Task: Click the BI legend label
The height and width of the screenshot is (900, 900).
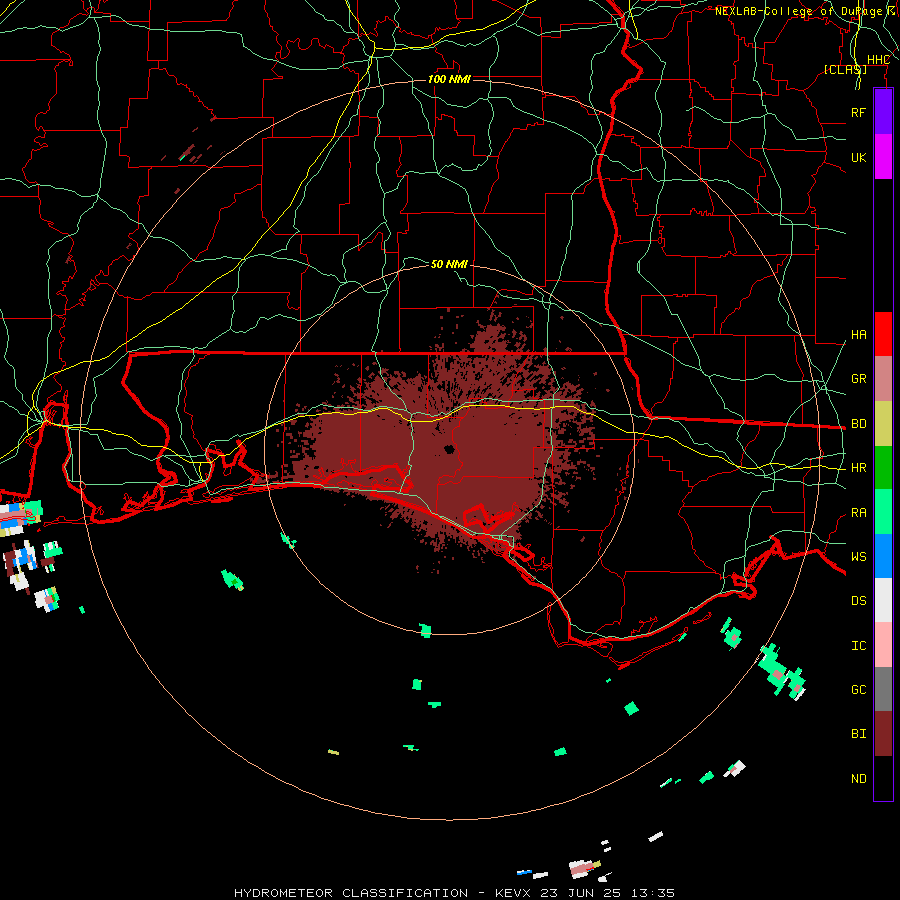Action: 858,734
